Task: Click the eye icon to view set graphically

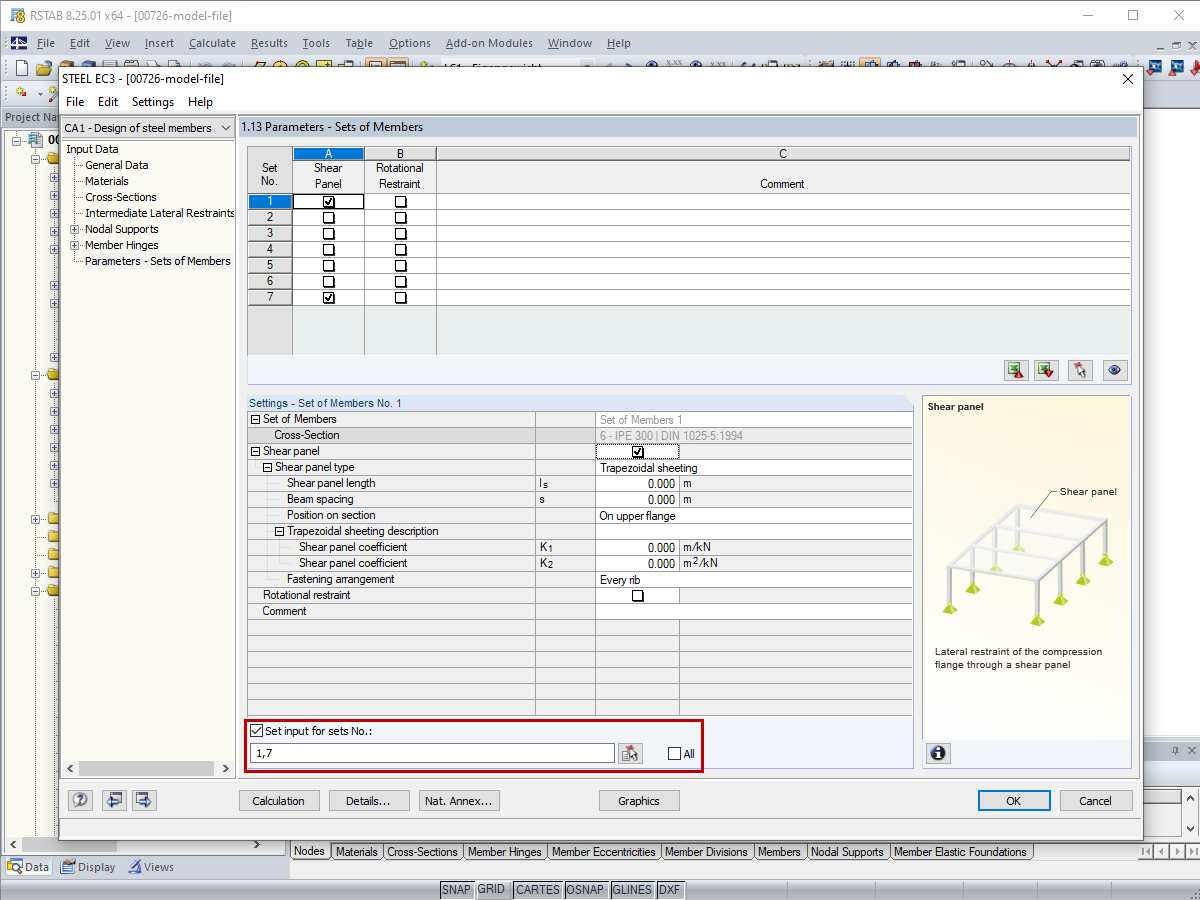Action: (x=1114, y=370)
